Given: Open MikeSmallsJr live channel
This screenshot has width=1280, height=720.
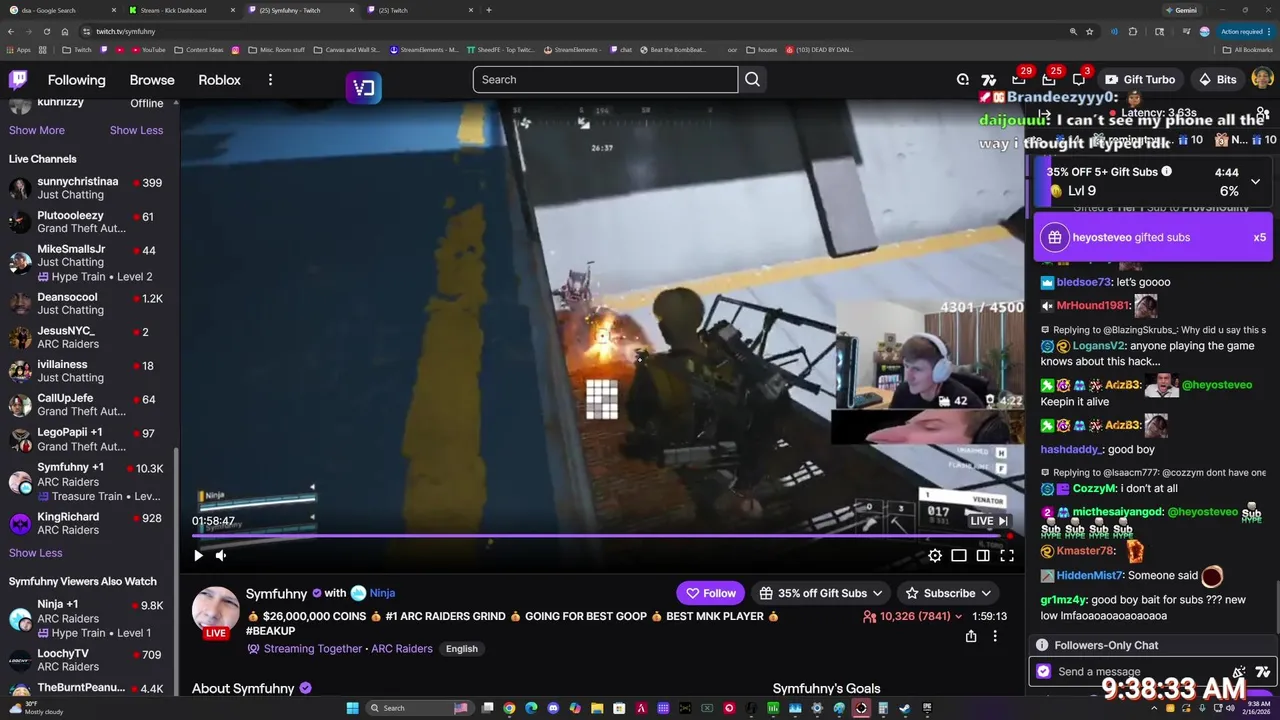Looking at the screenshot, I should [88, 262].
